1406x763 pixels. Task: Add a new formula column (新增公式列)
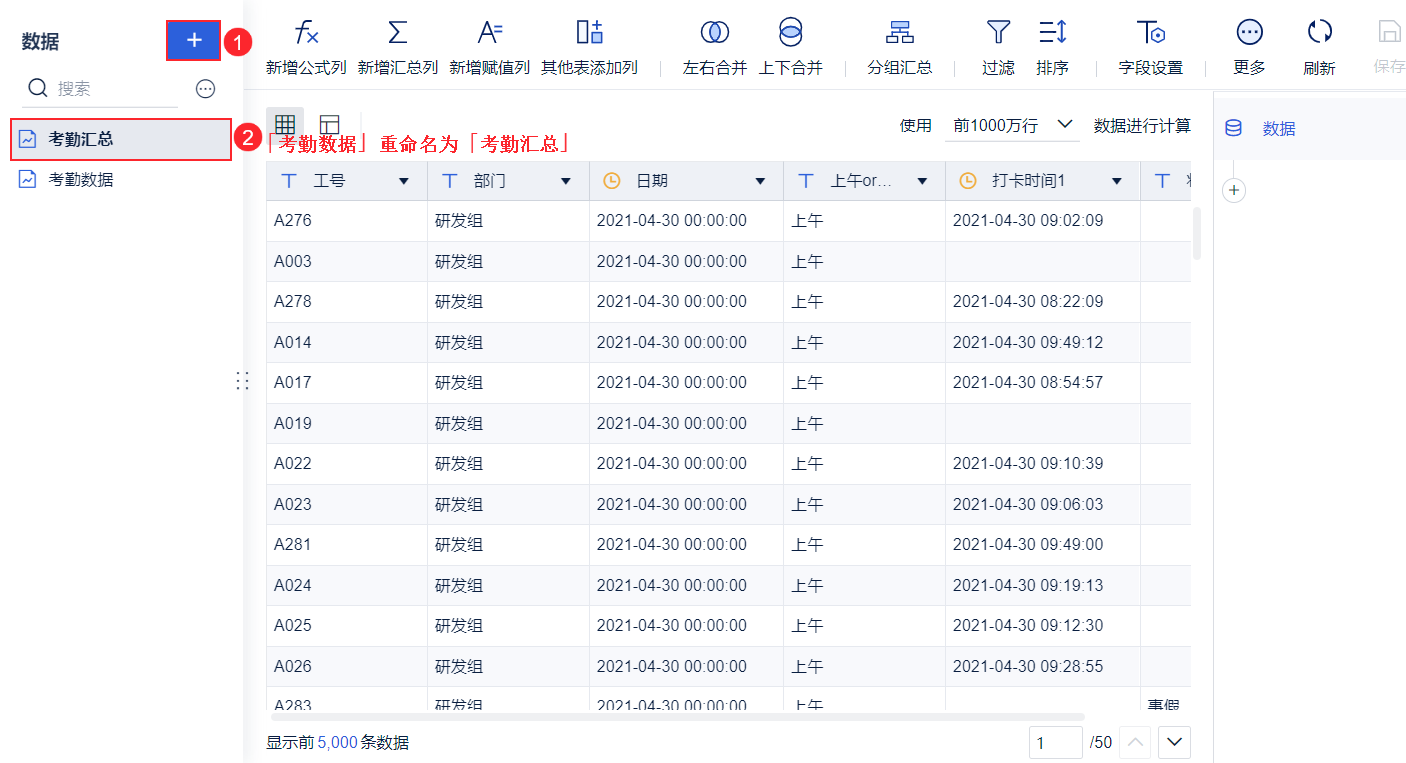pos(306,48)
